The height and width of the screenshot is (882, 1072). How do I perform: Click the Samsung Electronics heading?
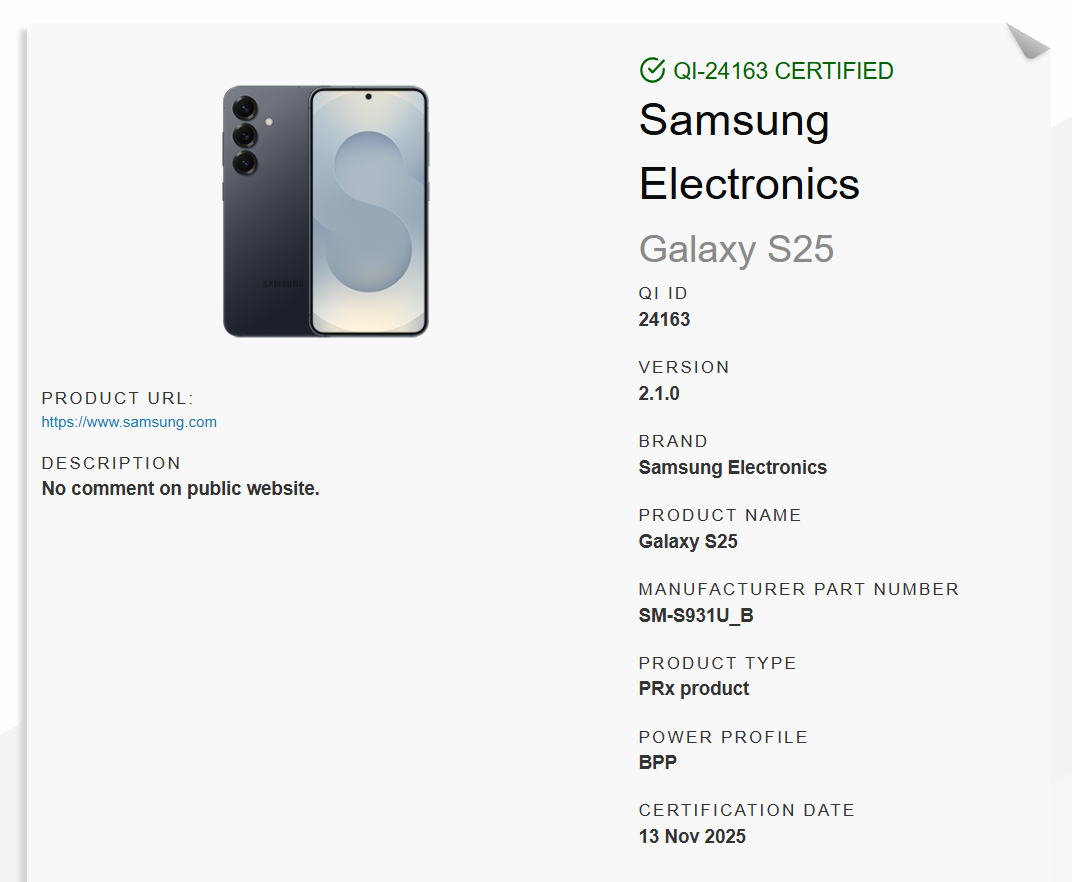[x=749, y=152]
